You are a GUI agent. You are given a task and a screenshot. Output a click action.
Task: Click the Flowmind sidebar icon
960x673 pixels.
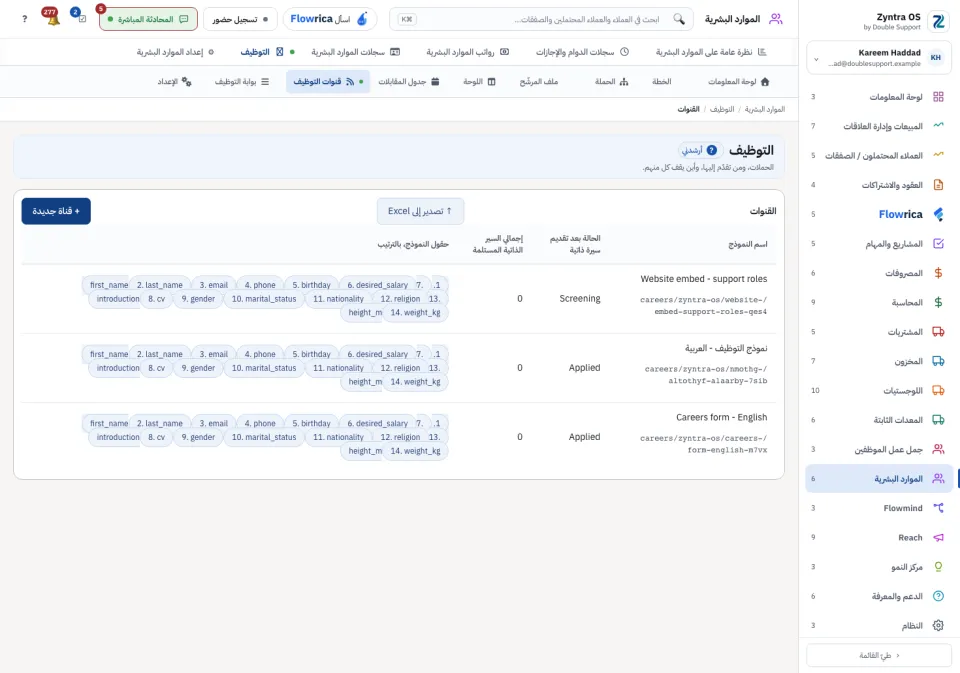[938, 508]
